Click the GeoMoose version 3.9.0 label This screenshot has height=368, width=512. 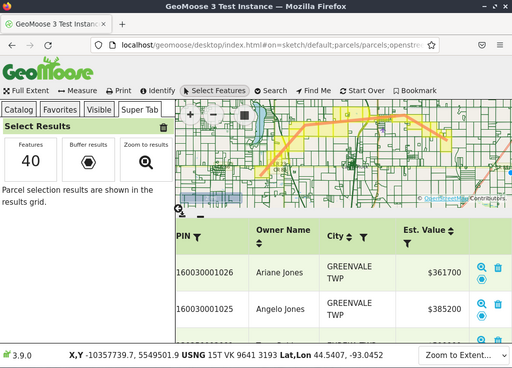(22, 355)
